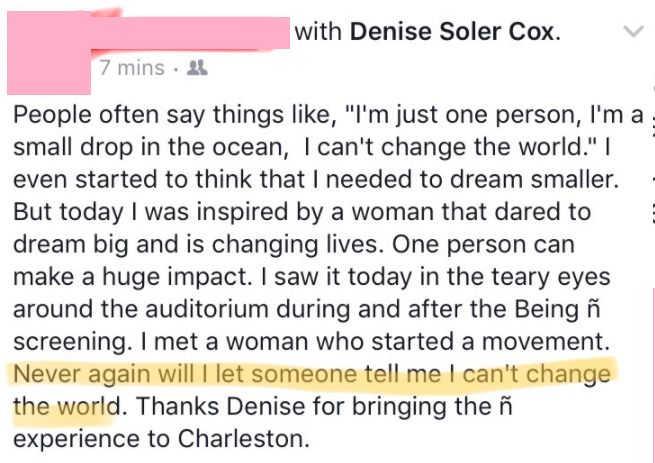Click the highlighted sentence starting 'Never again'
Viewport: 655px width, 463px height.
(311, 374)
